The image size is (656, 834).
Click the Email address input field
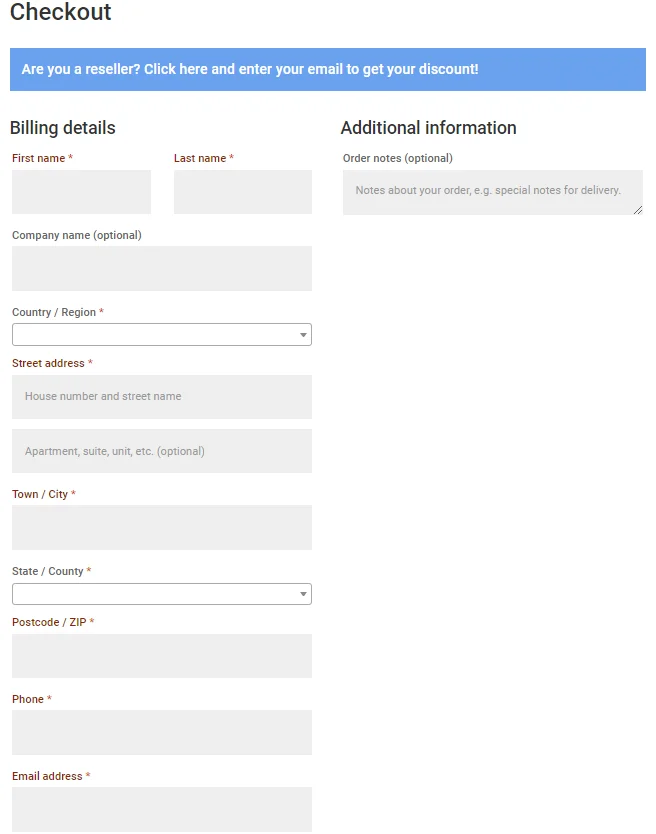click(162, 810)
